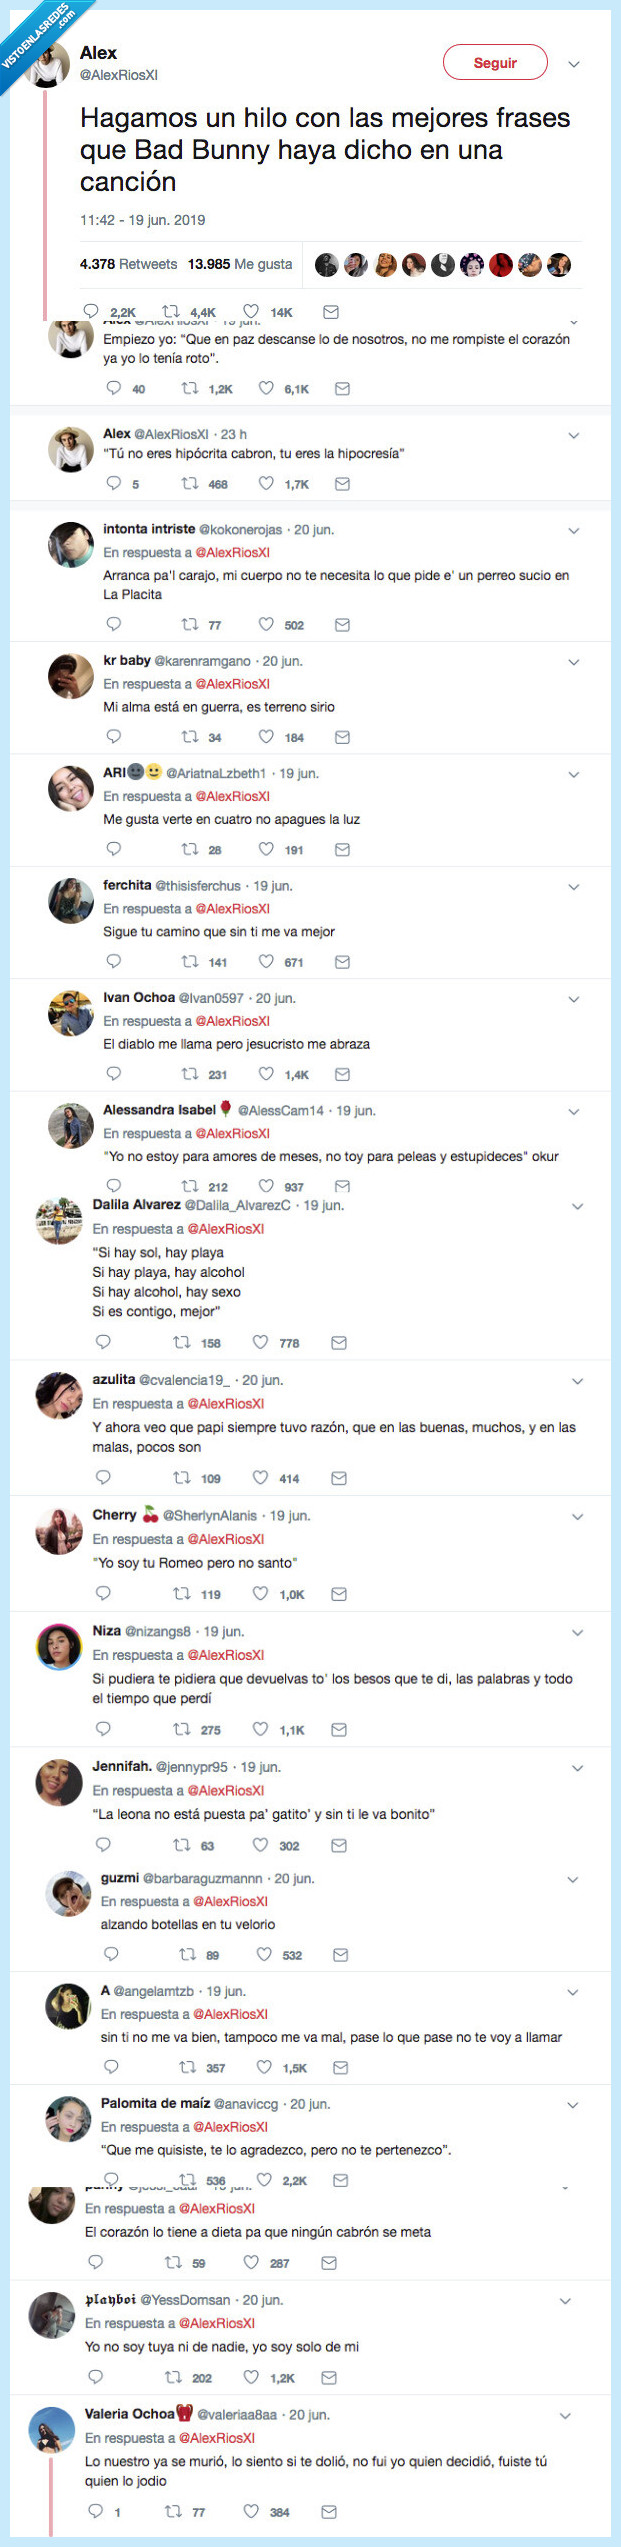Send Ivan Ochoa's tweet via envelope icon

342,1074
